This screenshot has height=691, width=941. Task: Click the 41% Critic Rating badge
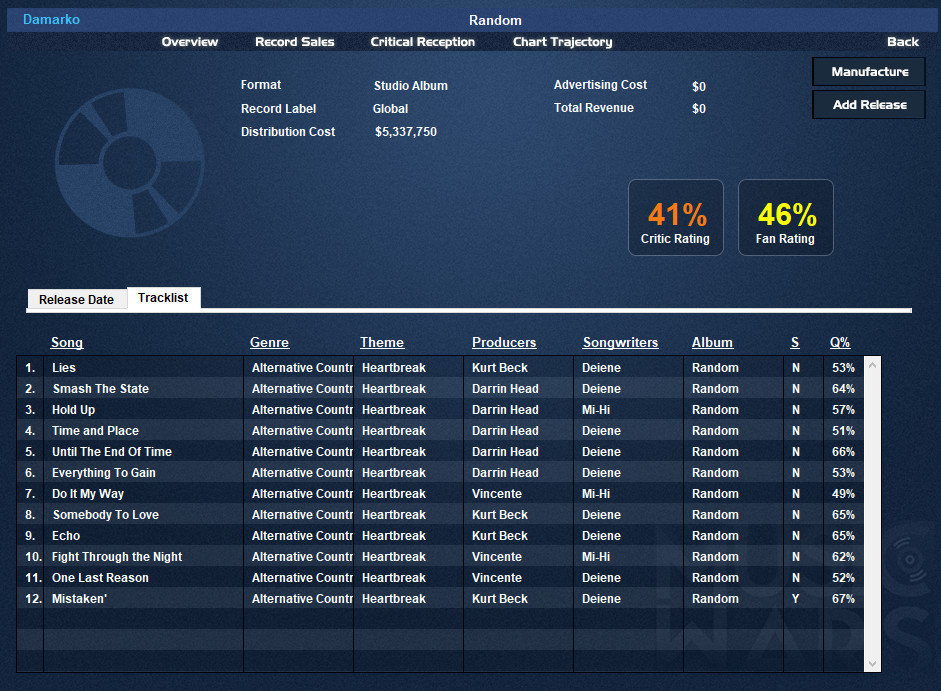(x=675, y=217)
